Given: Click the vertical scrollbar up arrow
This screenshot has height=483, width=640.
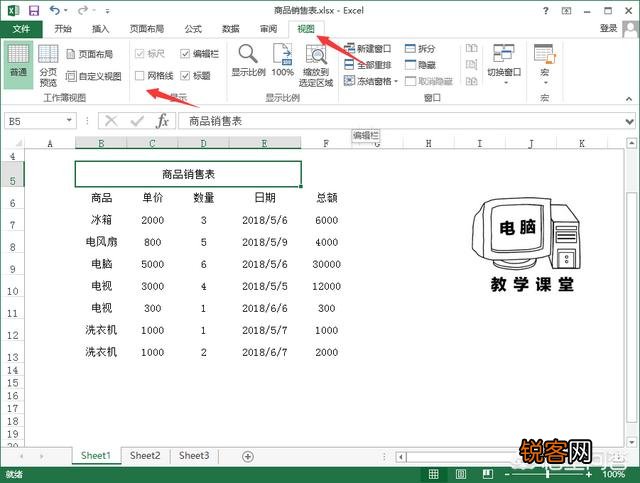Looking at the screenshot, I should pyautogui.click(x=631, y=143).
